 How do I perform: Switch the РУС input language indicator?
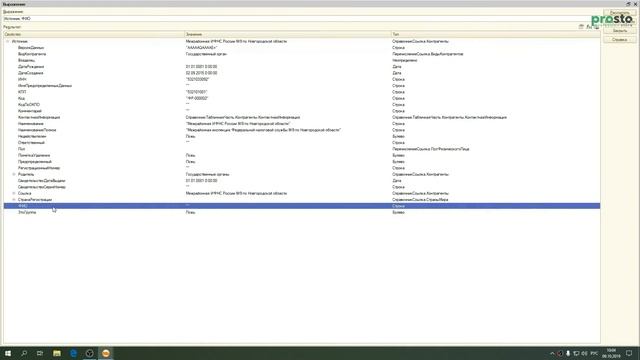pyautogui.click(x=594, y=353)
